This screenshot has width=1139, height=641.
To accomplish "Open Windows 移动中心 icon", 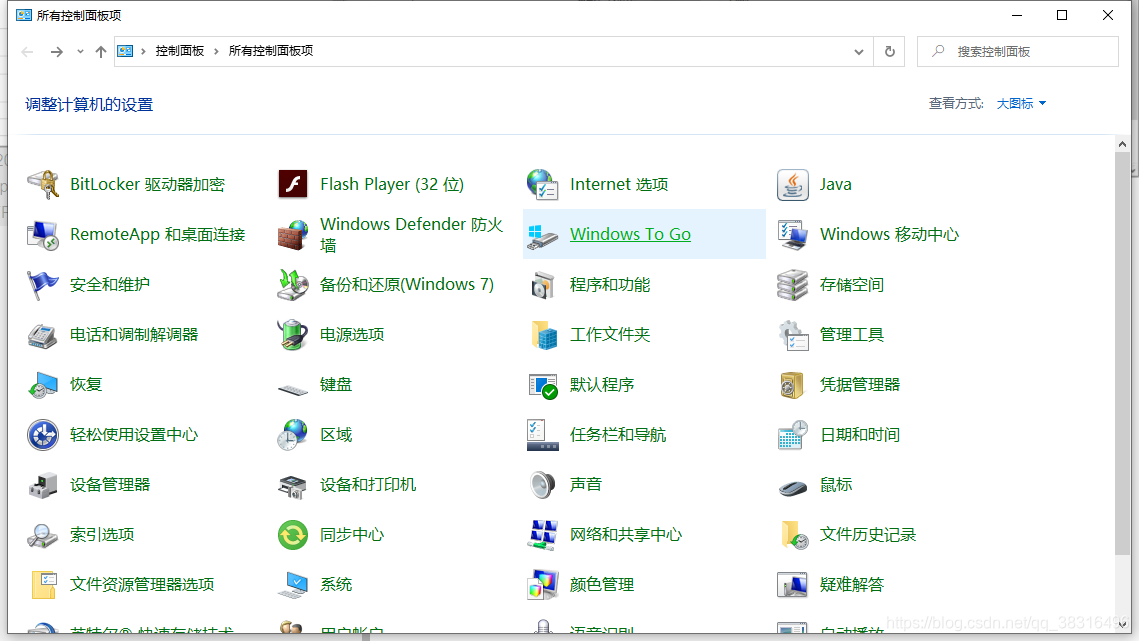I will 793,235.
